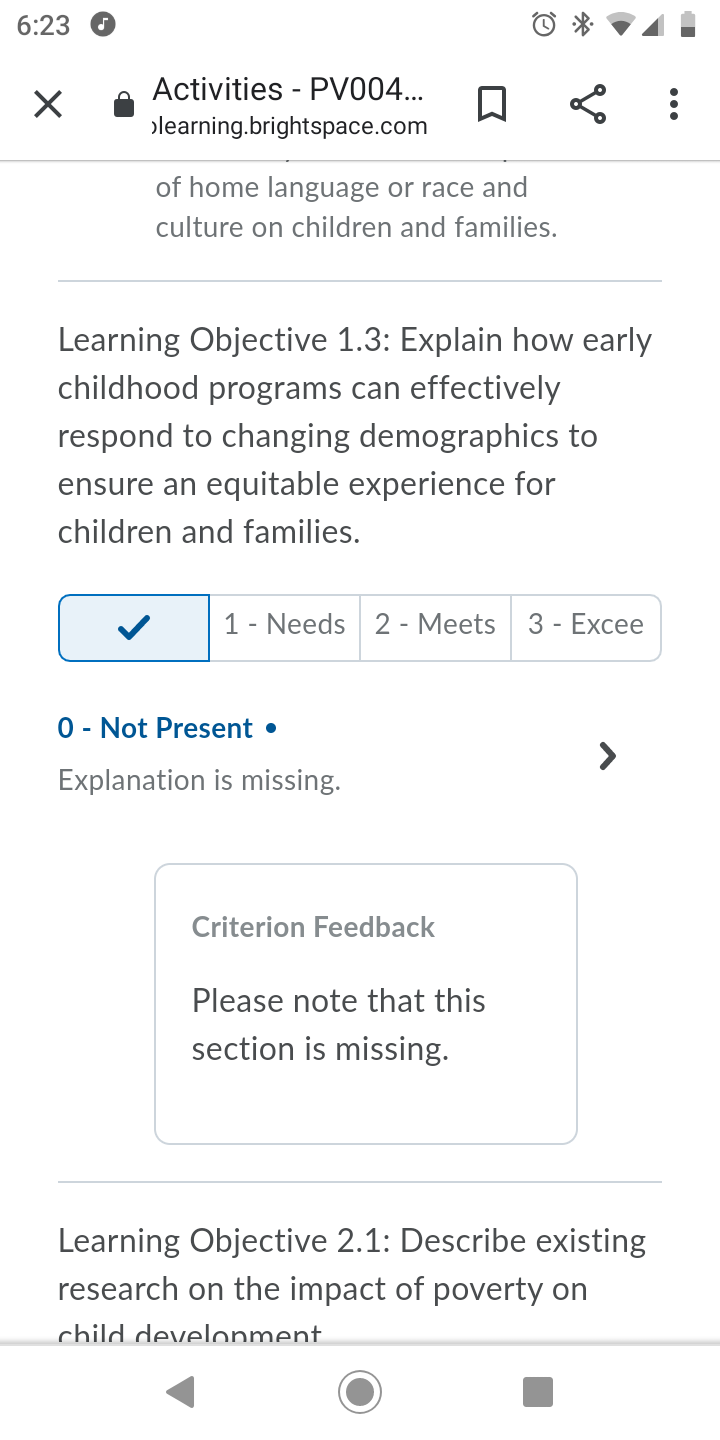Tap the alarm clock status icon
The width and height of the screenshot is (720, 1440).
[544, 25]
